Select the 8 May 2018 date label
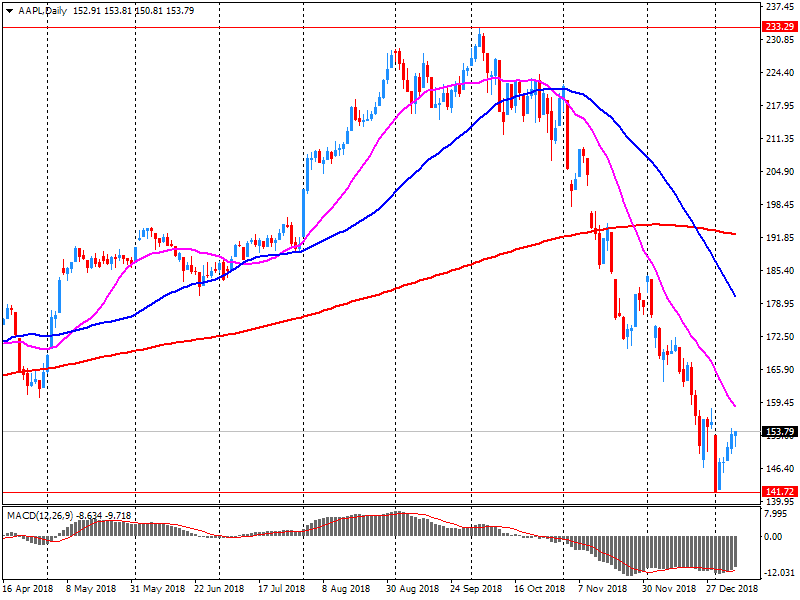800x600 pixels. (91, 589)
